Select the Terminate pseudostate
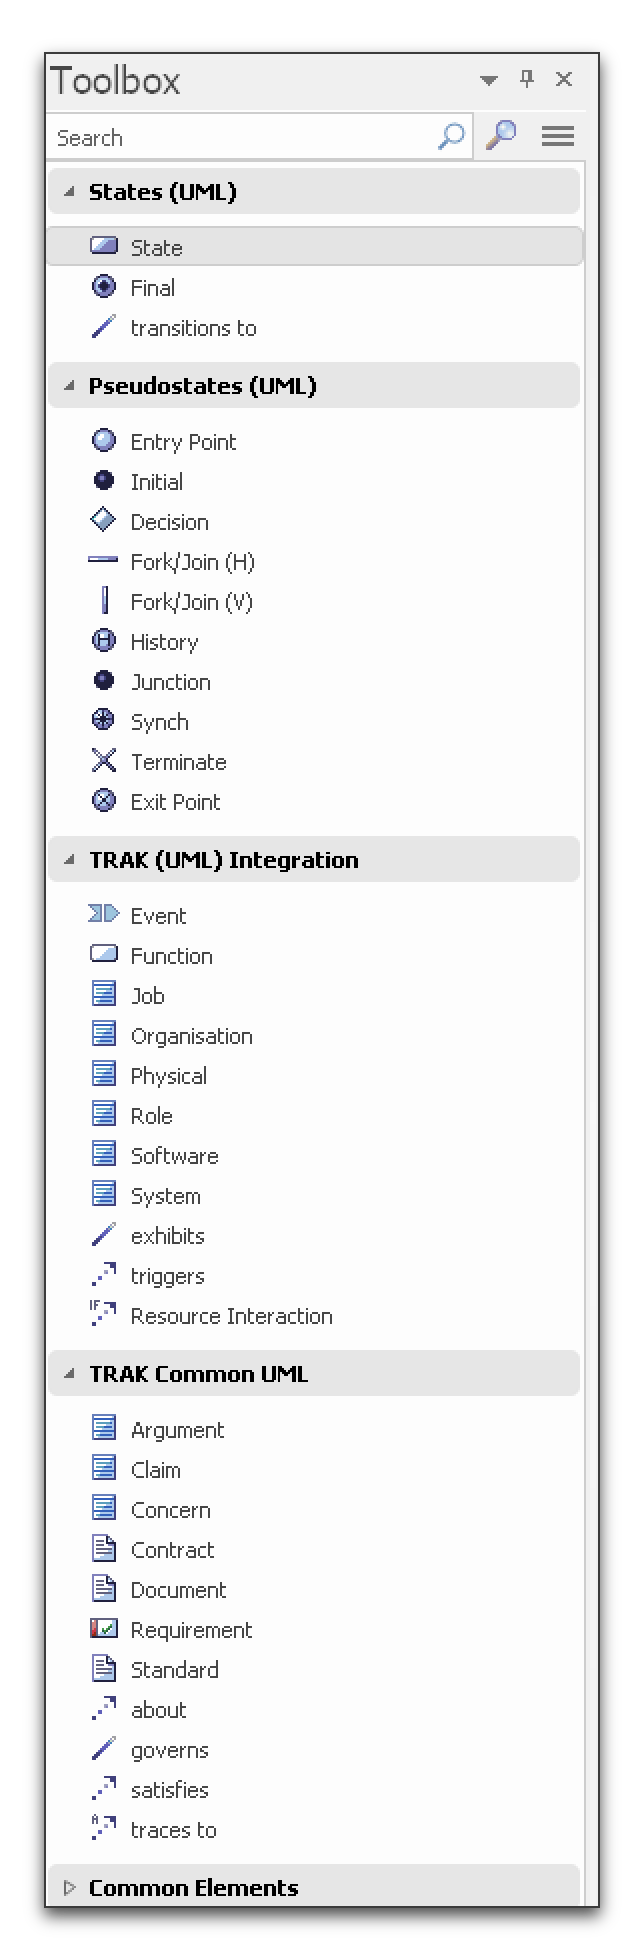The image size is (644, 1960). 178,762
